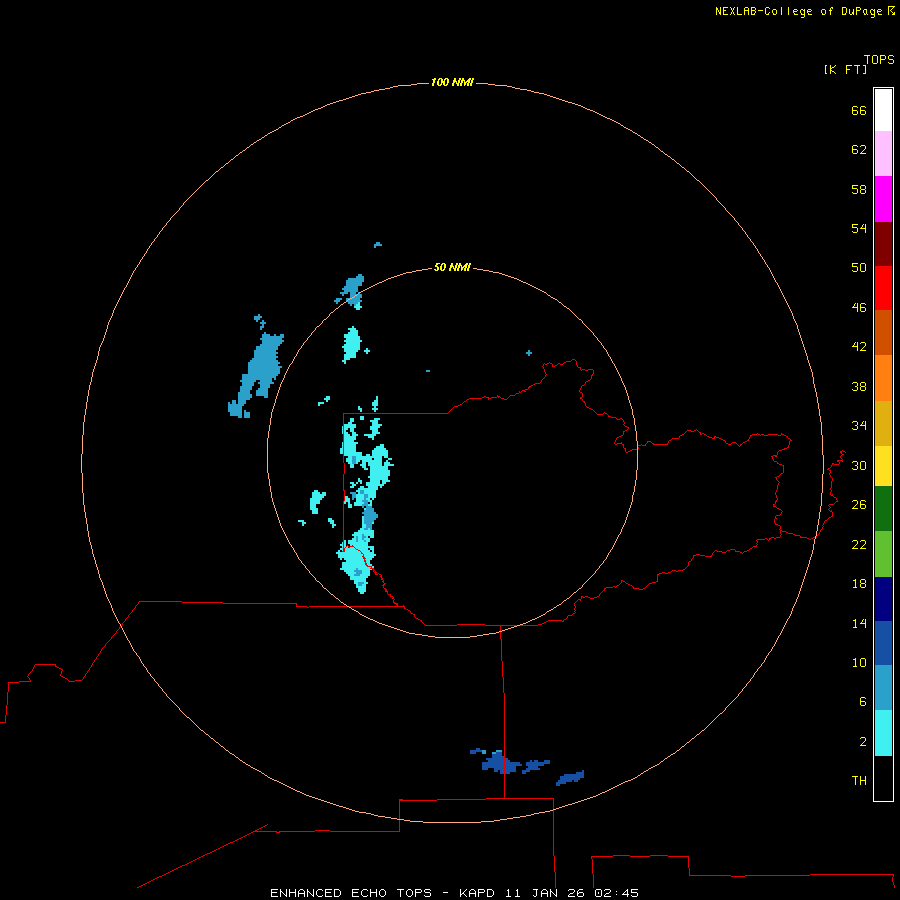The width and height of the screenshot is (900, 900).
Task: Click the black TH threshold swatch
Action: tap(883, 778)
